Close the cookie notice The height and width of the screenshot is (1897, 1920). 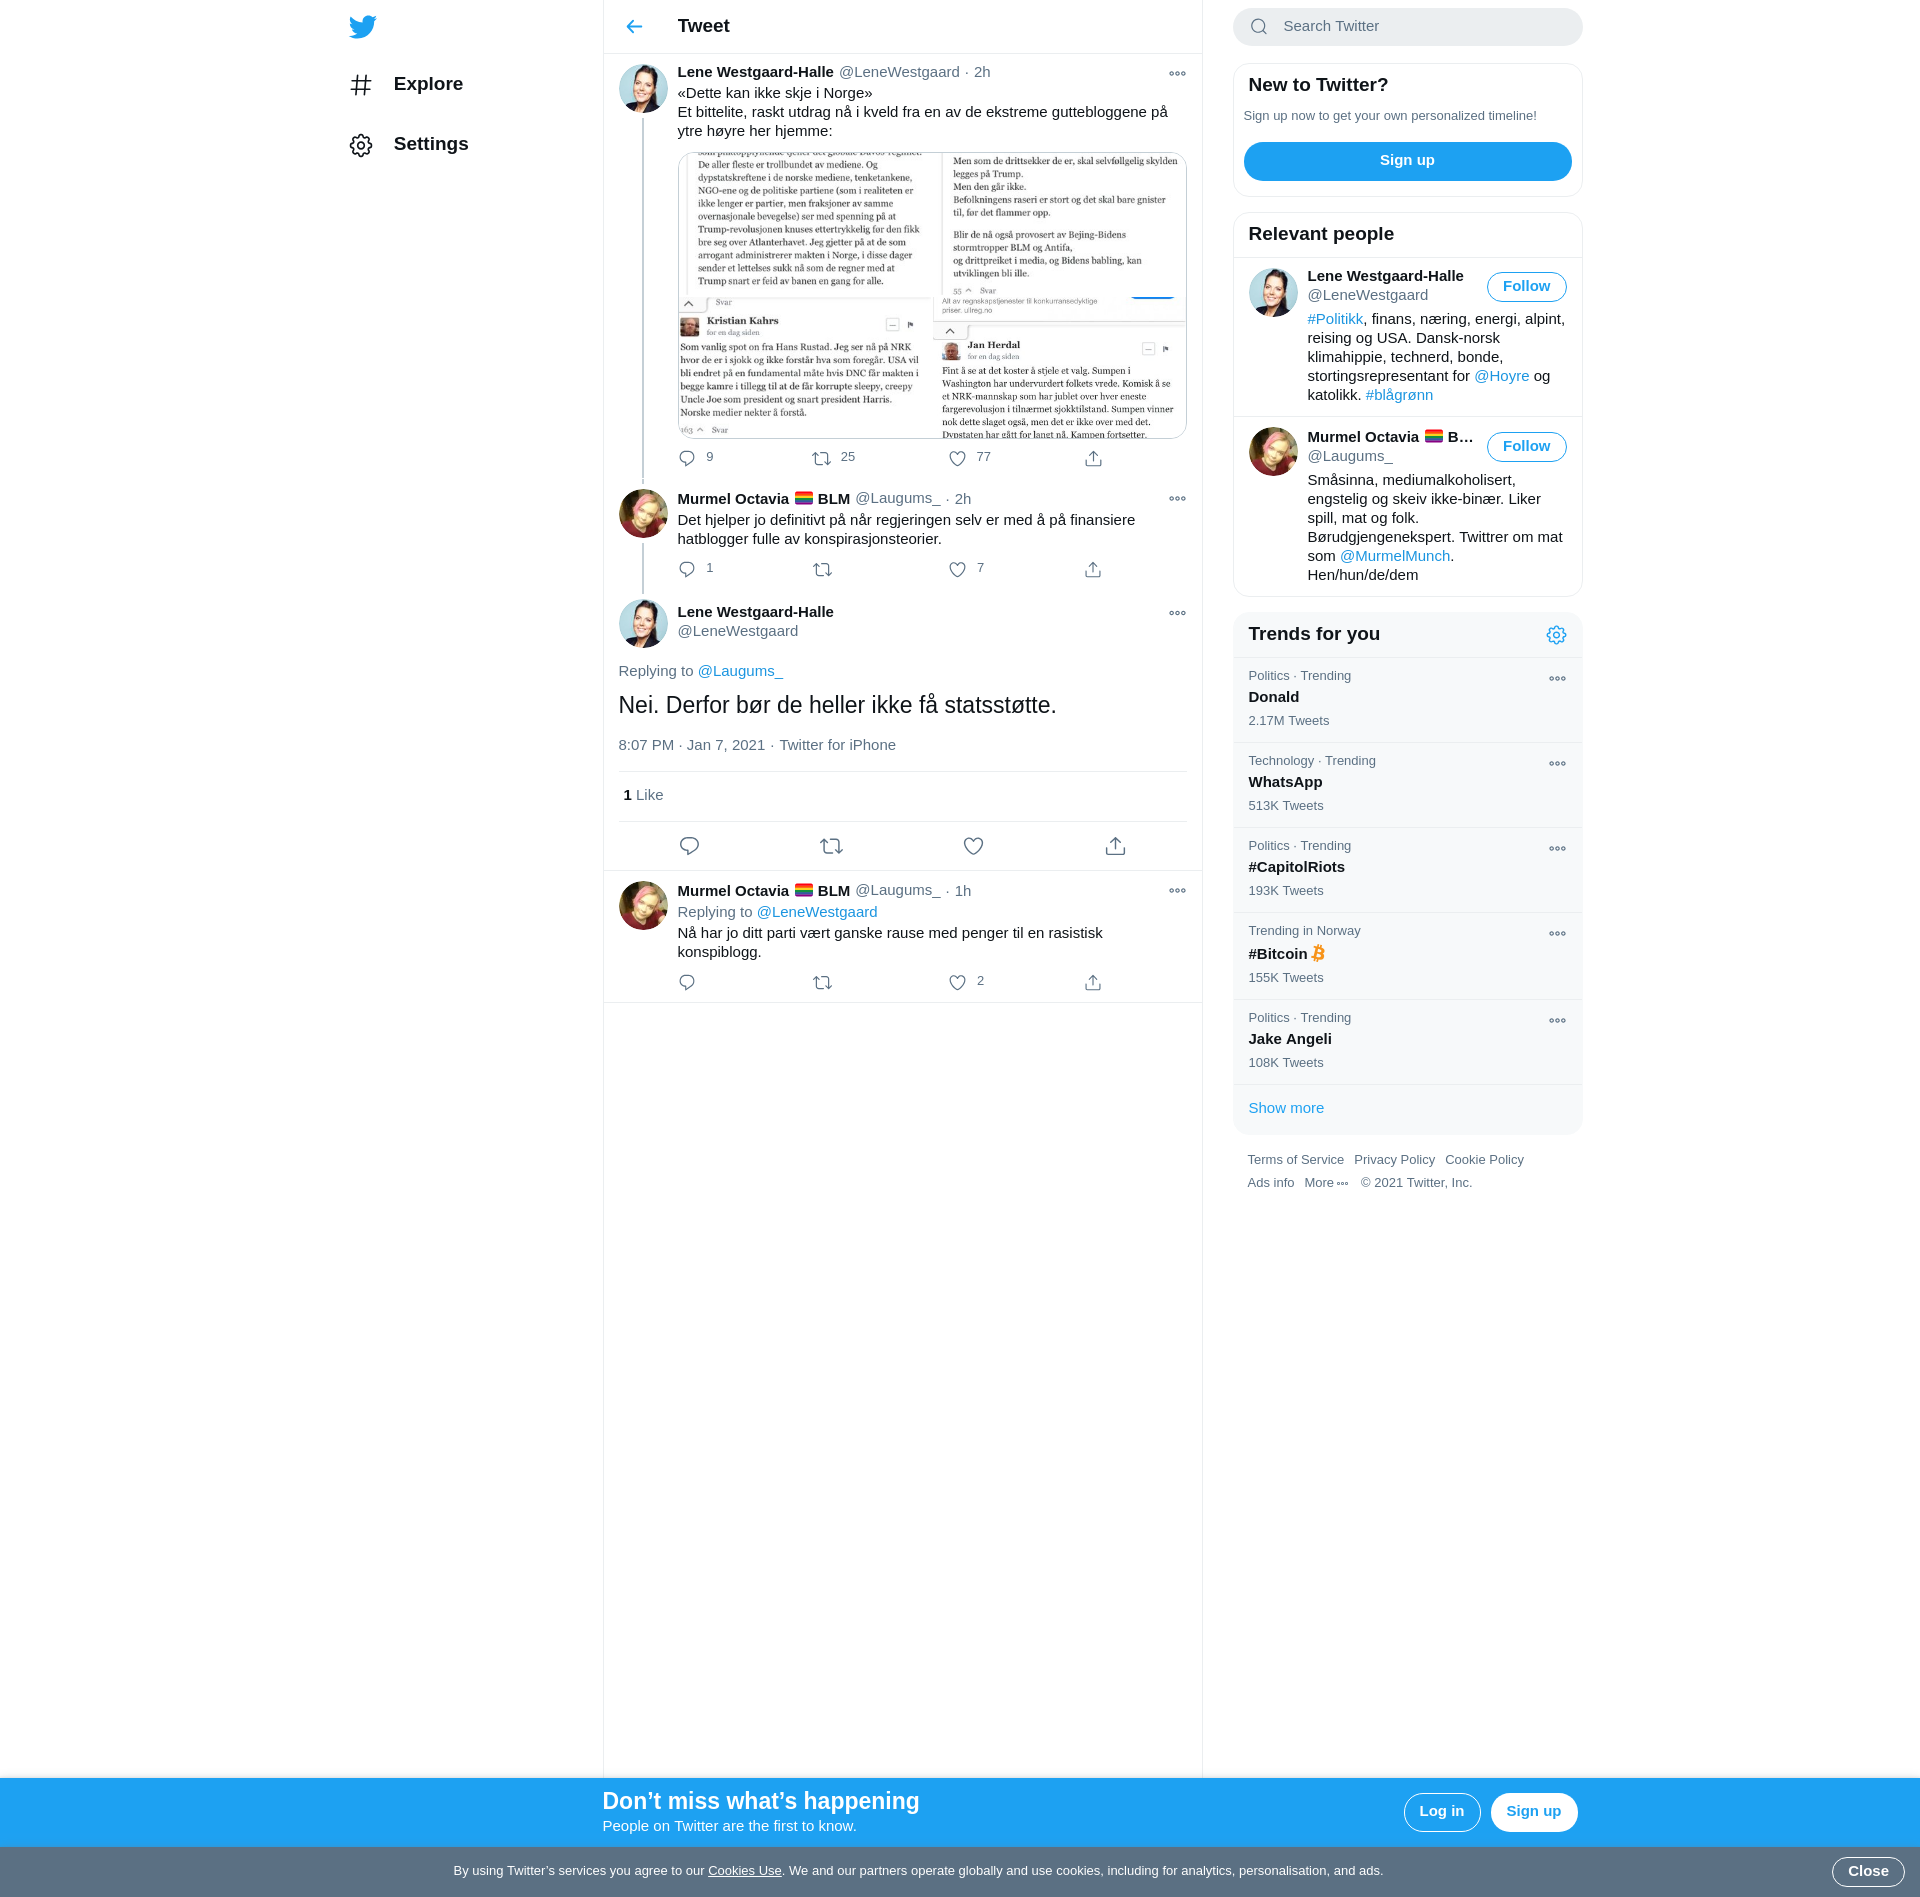tap(1867, 1871)
